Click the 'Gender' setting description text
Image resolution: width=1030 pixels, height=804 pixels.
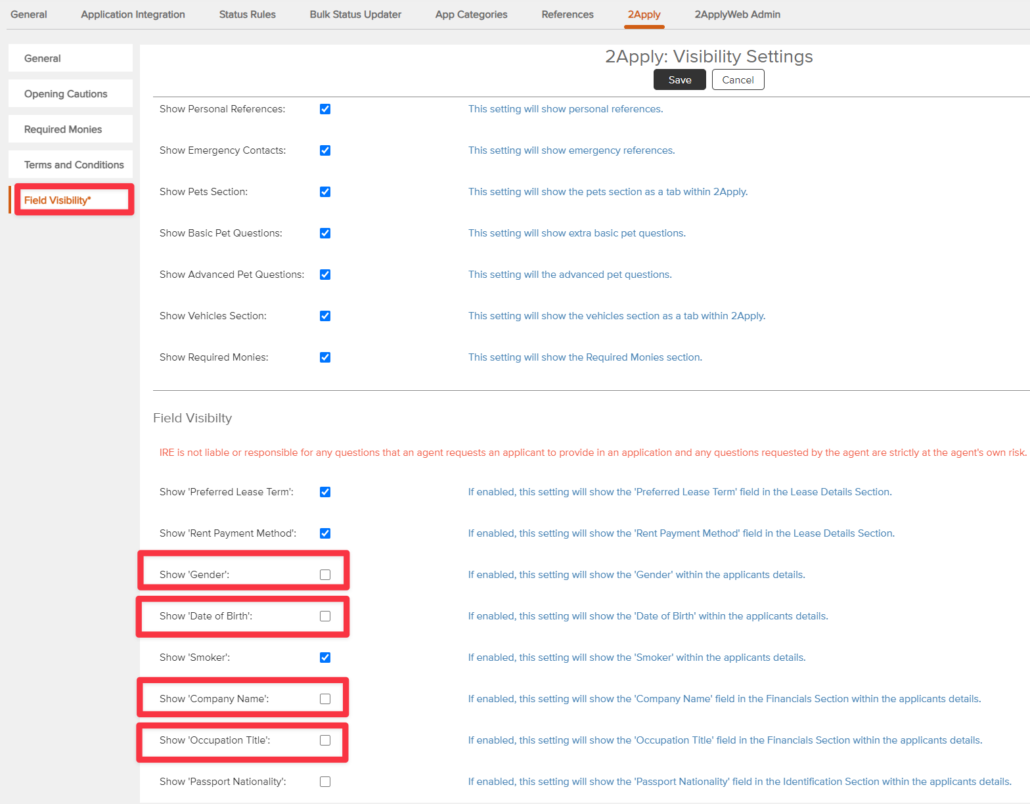[637, 575]
